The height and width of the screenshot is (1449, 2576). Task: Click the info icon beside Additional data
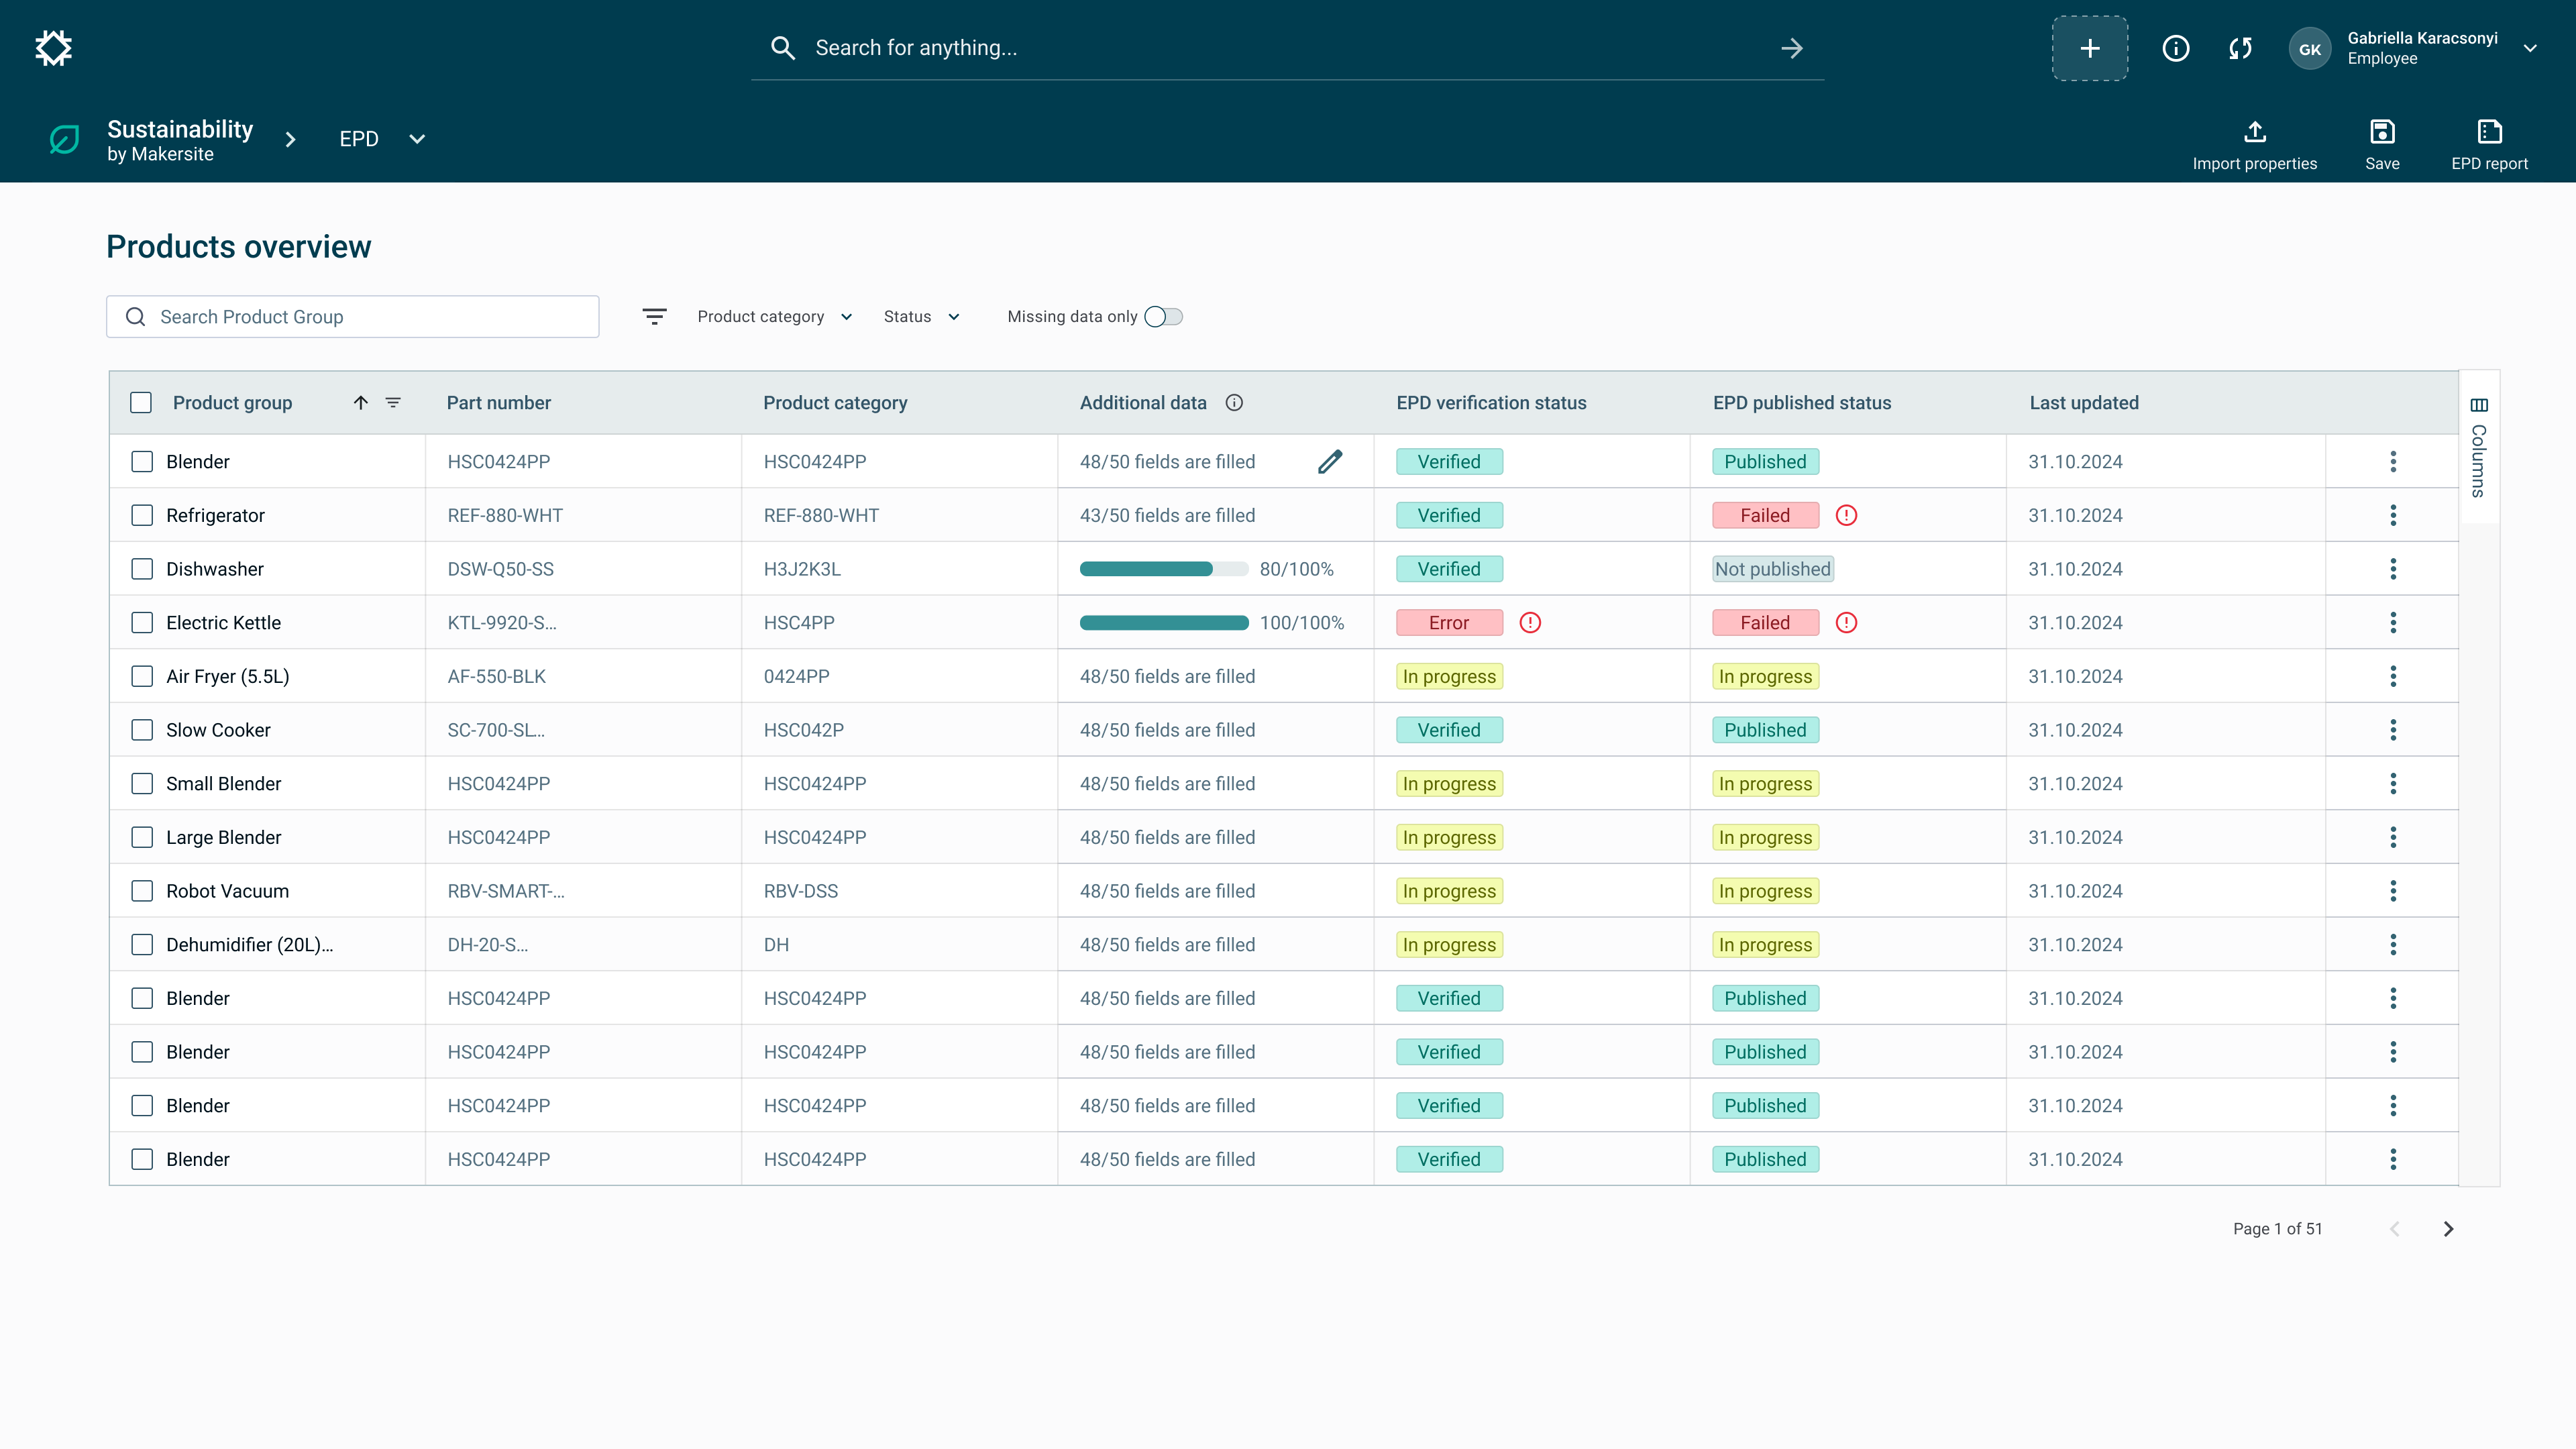[1234, 403]
